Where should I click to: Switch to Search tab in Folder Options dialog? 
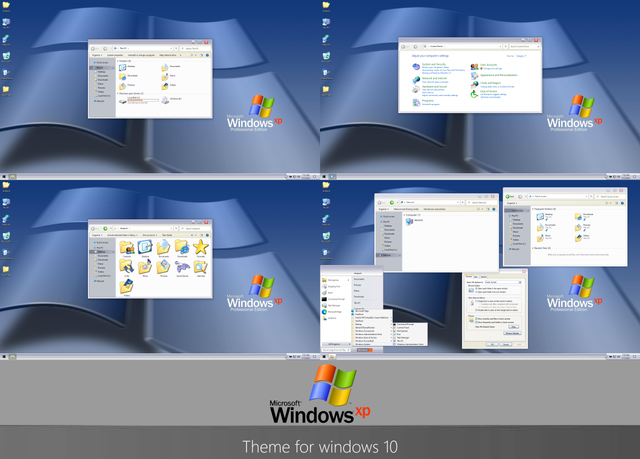tap(483, 277)
